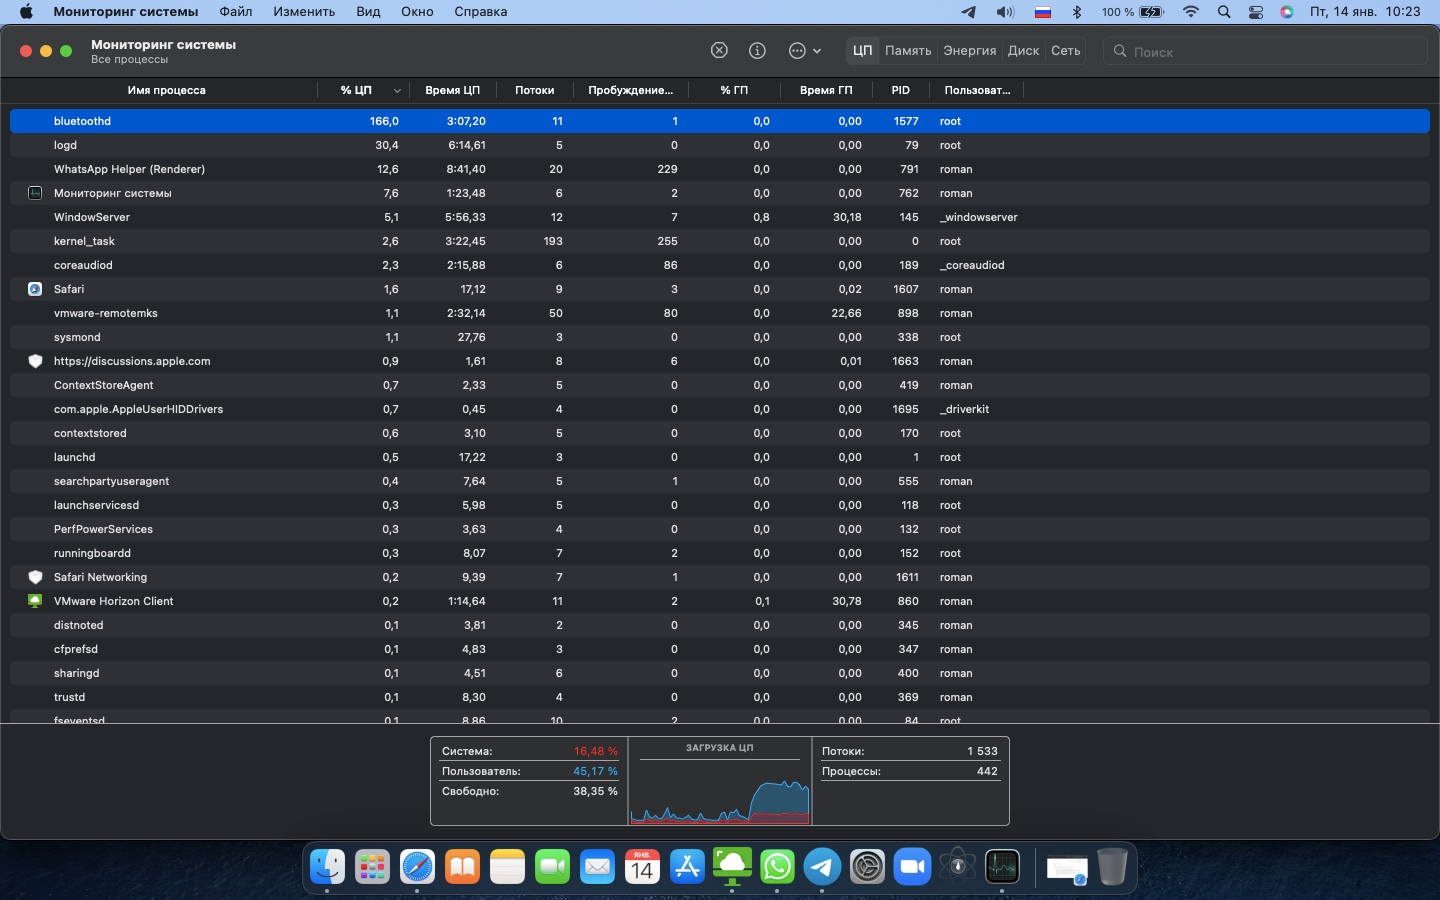Click the Поиск search field

[1265, 51]
